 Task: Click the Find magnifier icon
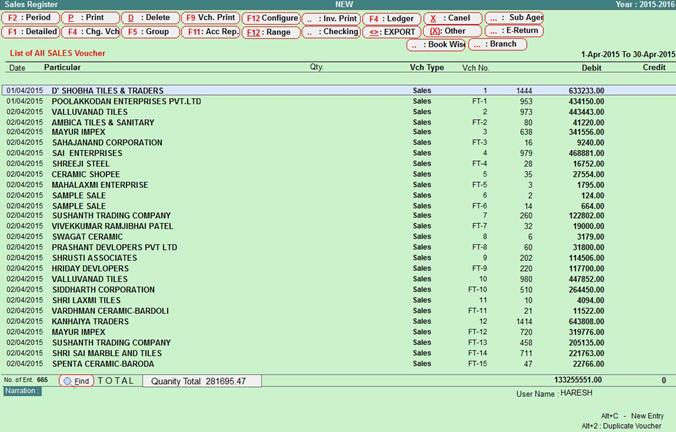(67, 381)
